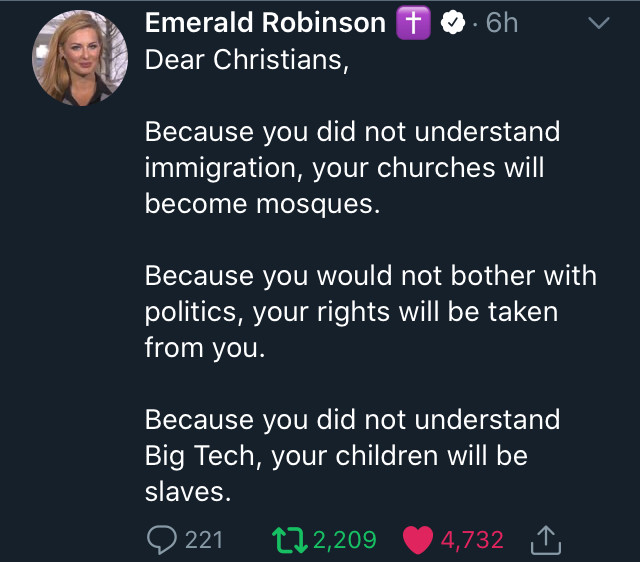640x562 pixels.
Task: Toggle the red heart like icon
Action: (x=417, y=540)
